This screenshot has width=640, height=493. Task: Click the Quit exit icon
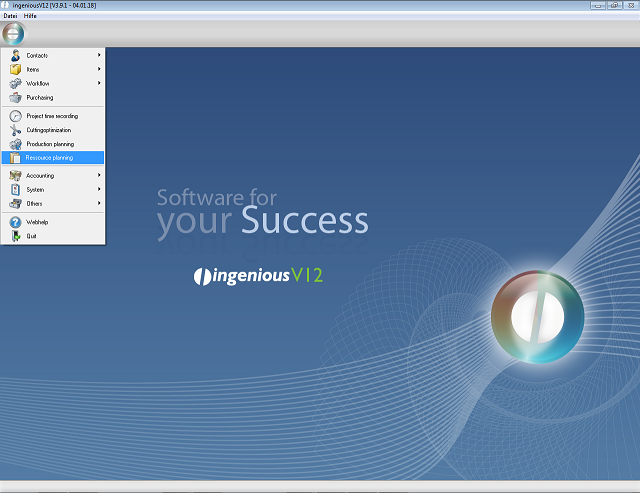[x=15, y=236]
